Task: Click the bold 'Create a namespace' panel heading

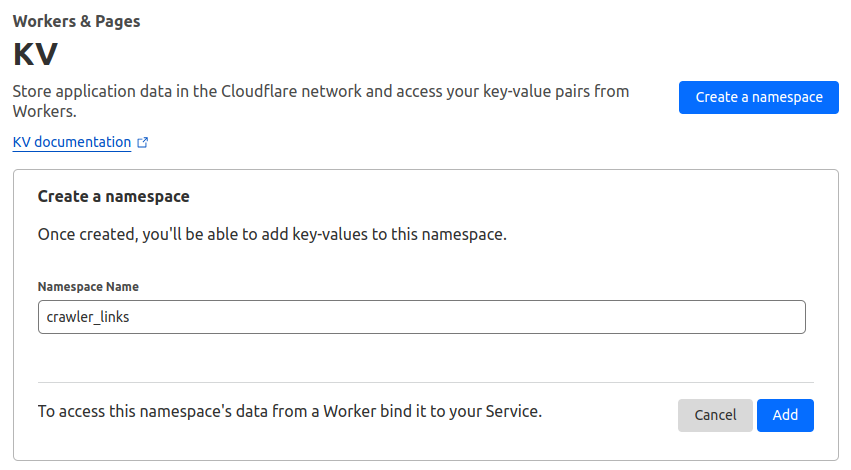Action: (x=113, y=197)
